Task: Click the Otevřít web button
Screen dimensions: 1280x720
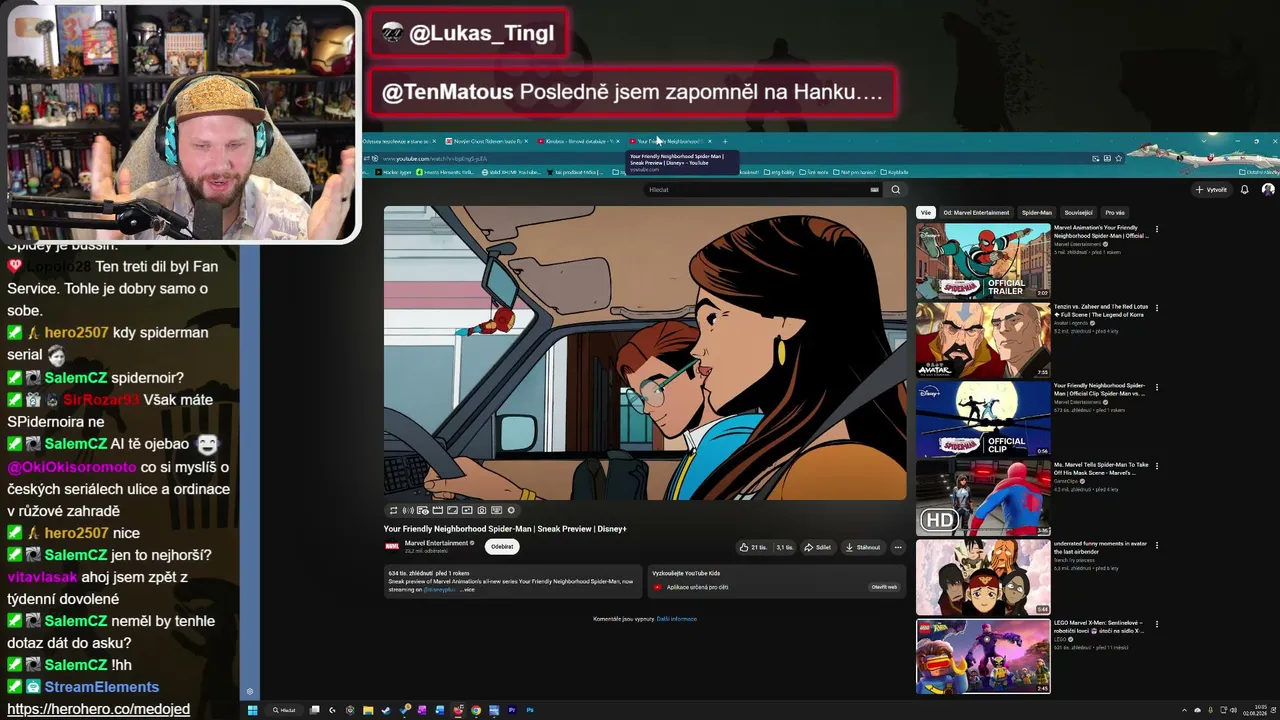Action: pyautogui.click(x=884, y=587)
